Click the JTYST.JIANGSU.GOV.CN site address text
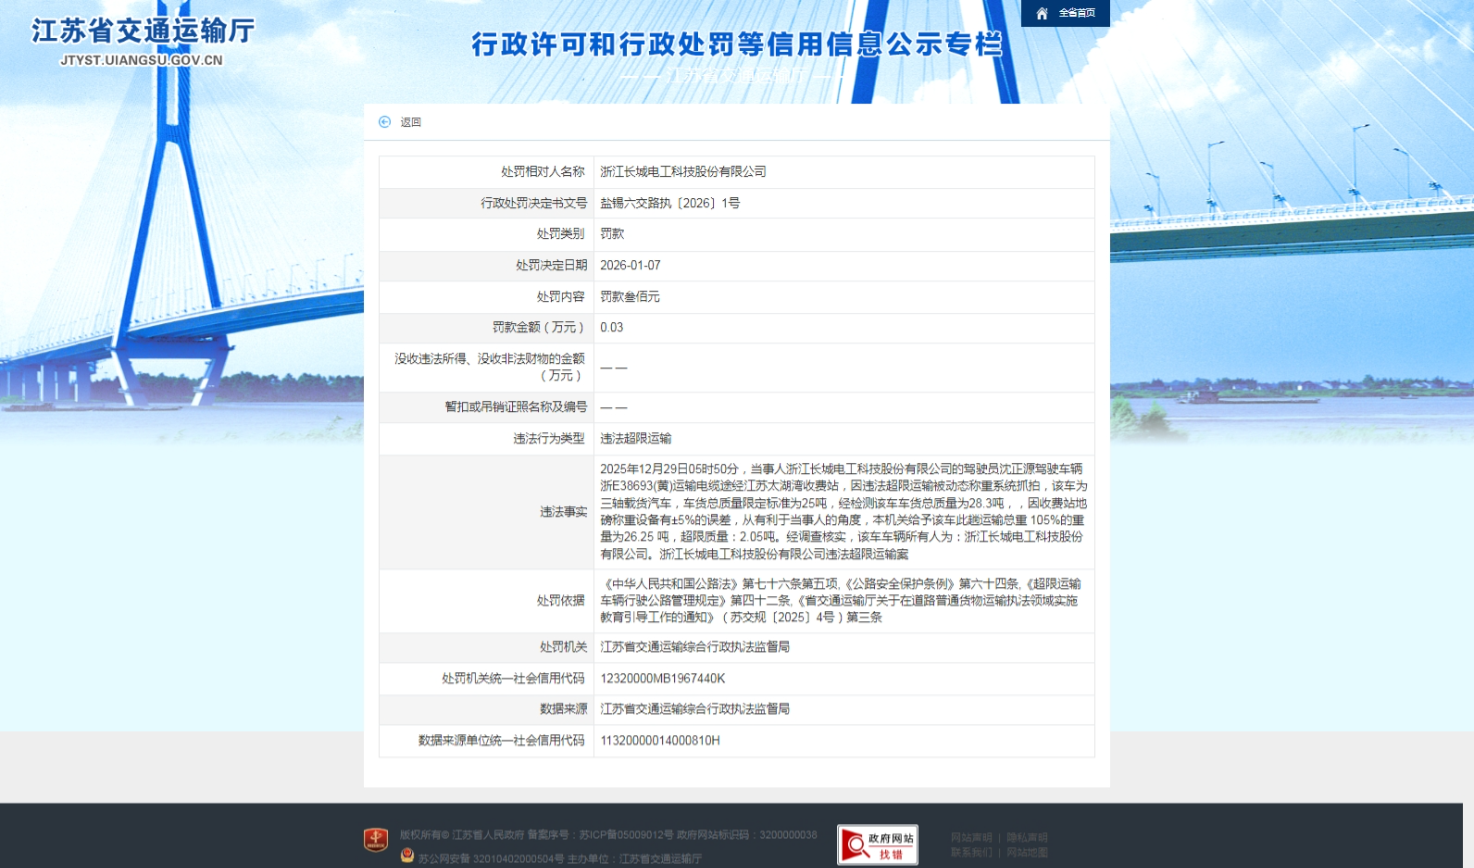This screenshot has height=868, width=1474. click(141, 60)
